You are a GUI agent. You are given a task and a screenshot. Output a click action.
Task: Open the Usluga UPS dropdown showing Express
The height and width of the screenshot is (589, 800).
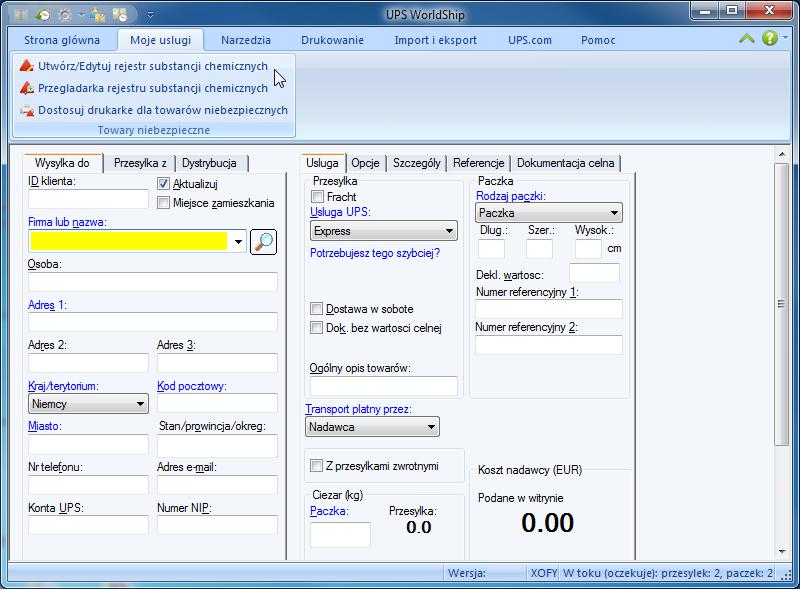point(384,231)
